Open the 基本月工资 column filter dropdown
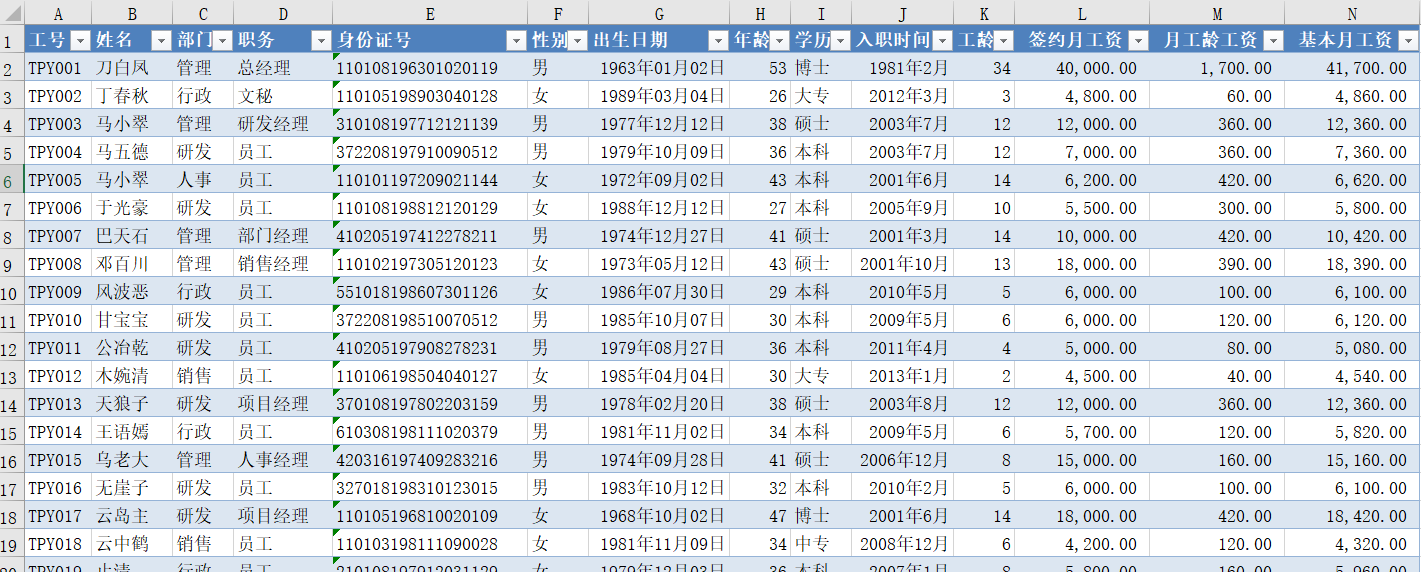Image resolution: width=1421 pixels, height=572 pixels. point(1408,41)
